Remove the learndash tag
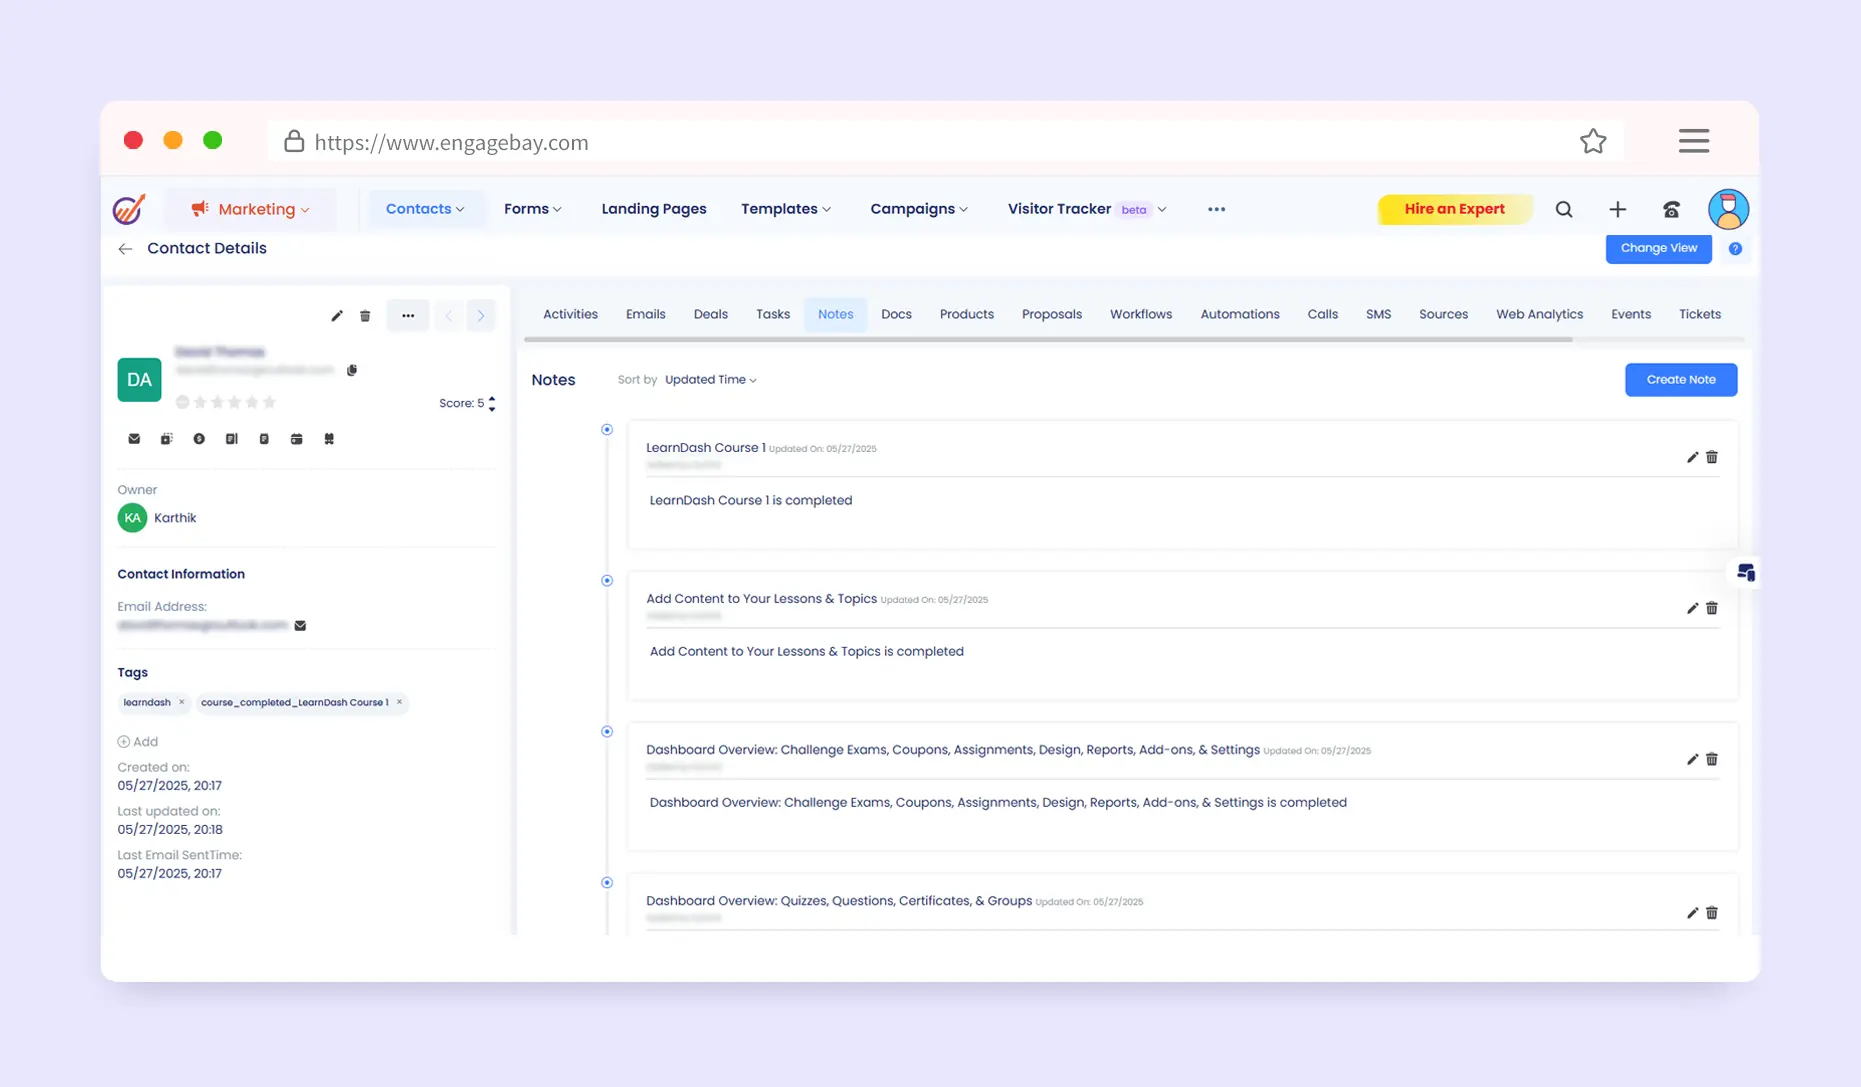The width and height of the screenshot is (1861, 1087). point(181,702)
